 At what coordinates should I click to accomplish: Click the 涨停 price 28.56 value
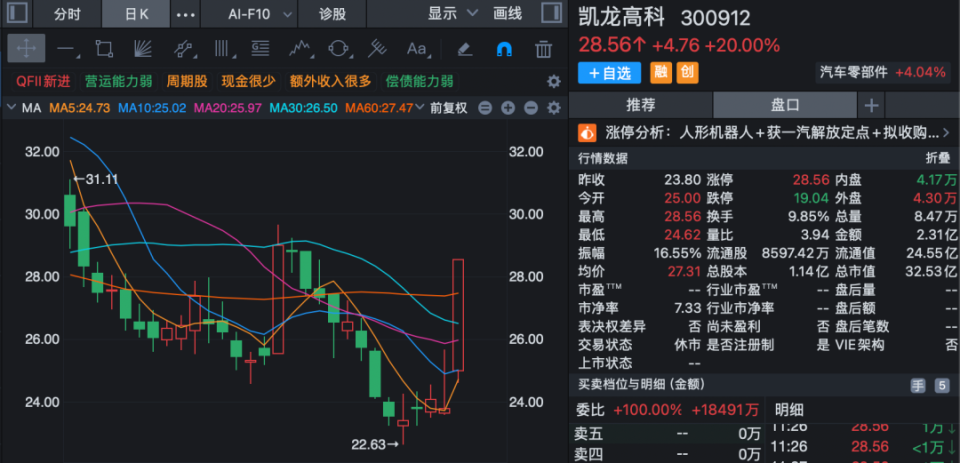coord(811,180)
